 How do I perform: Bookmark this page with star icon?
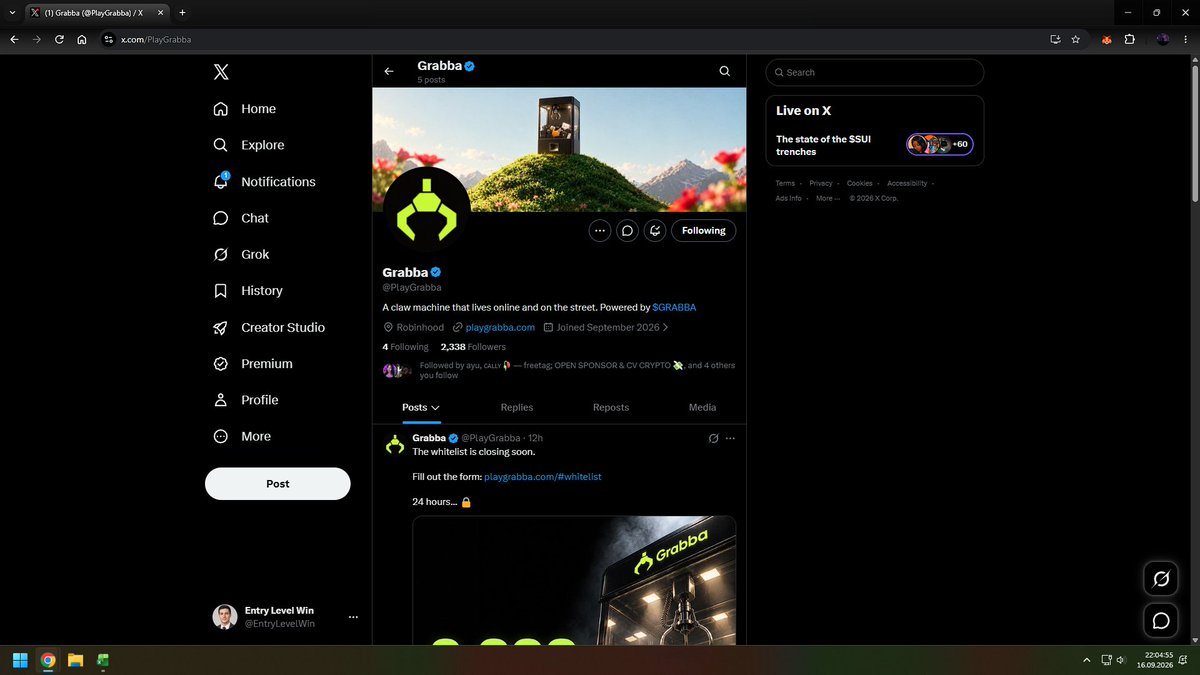pyautogui.click(x=1075, y=39)
